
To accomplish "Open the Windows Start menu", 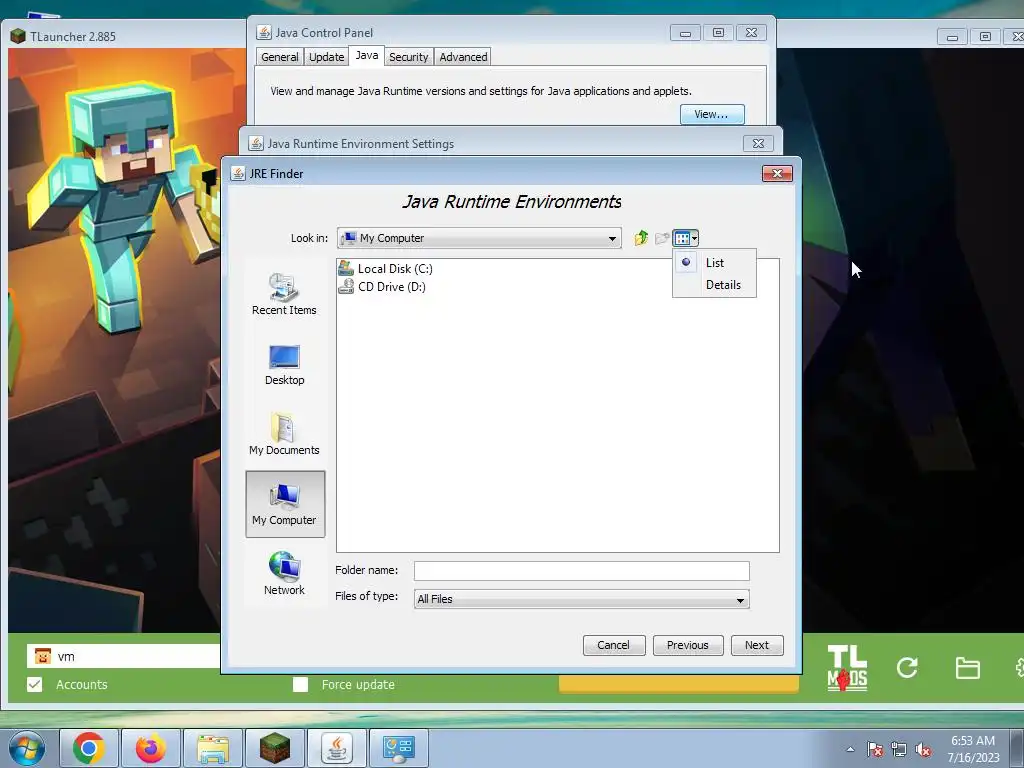I will click(27, 748).
